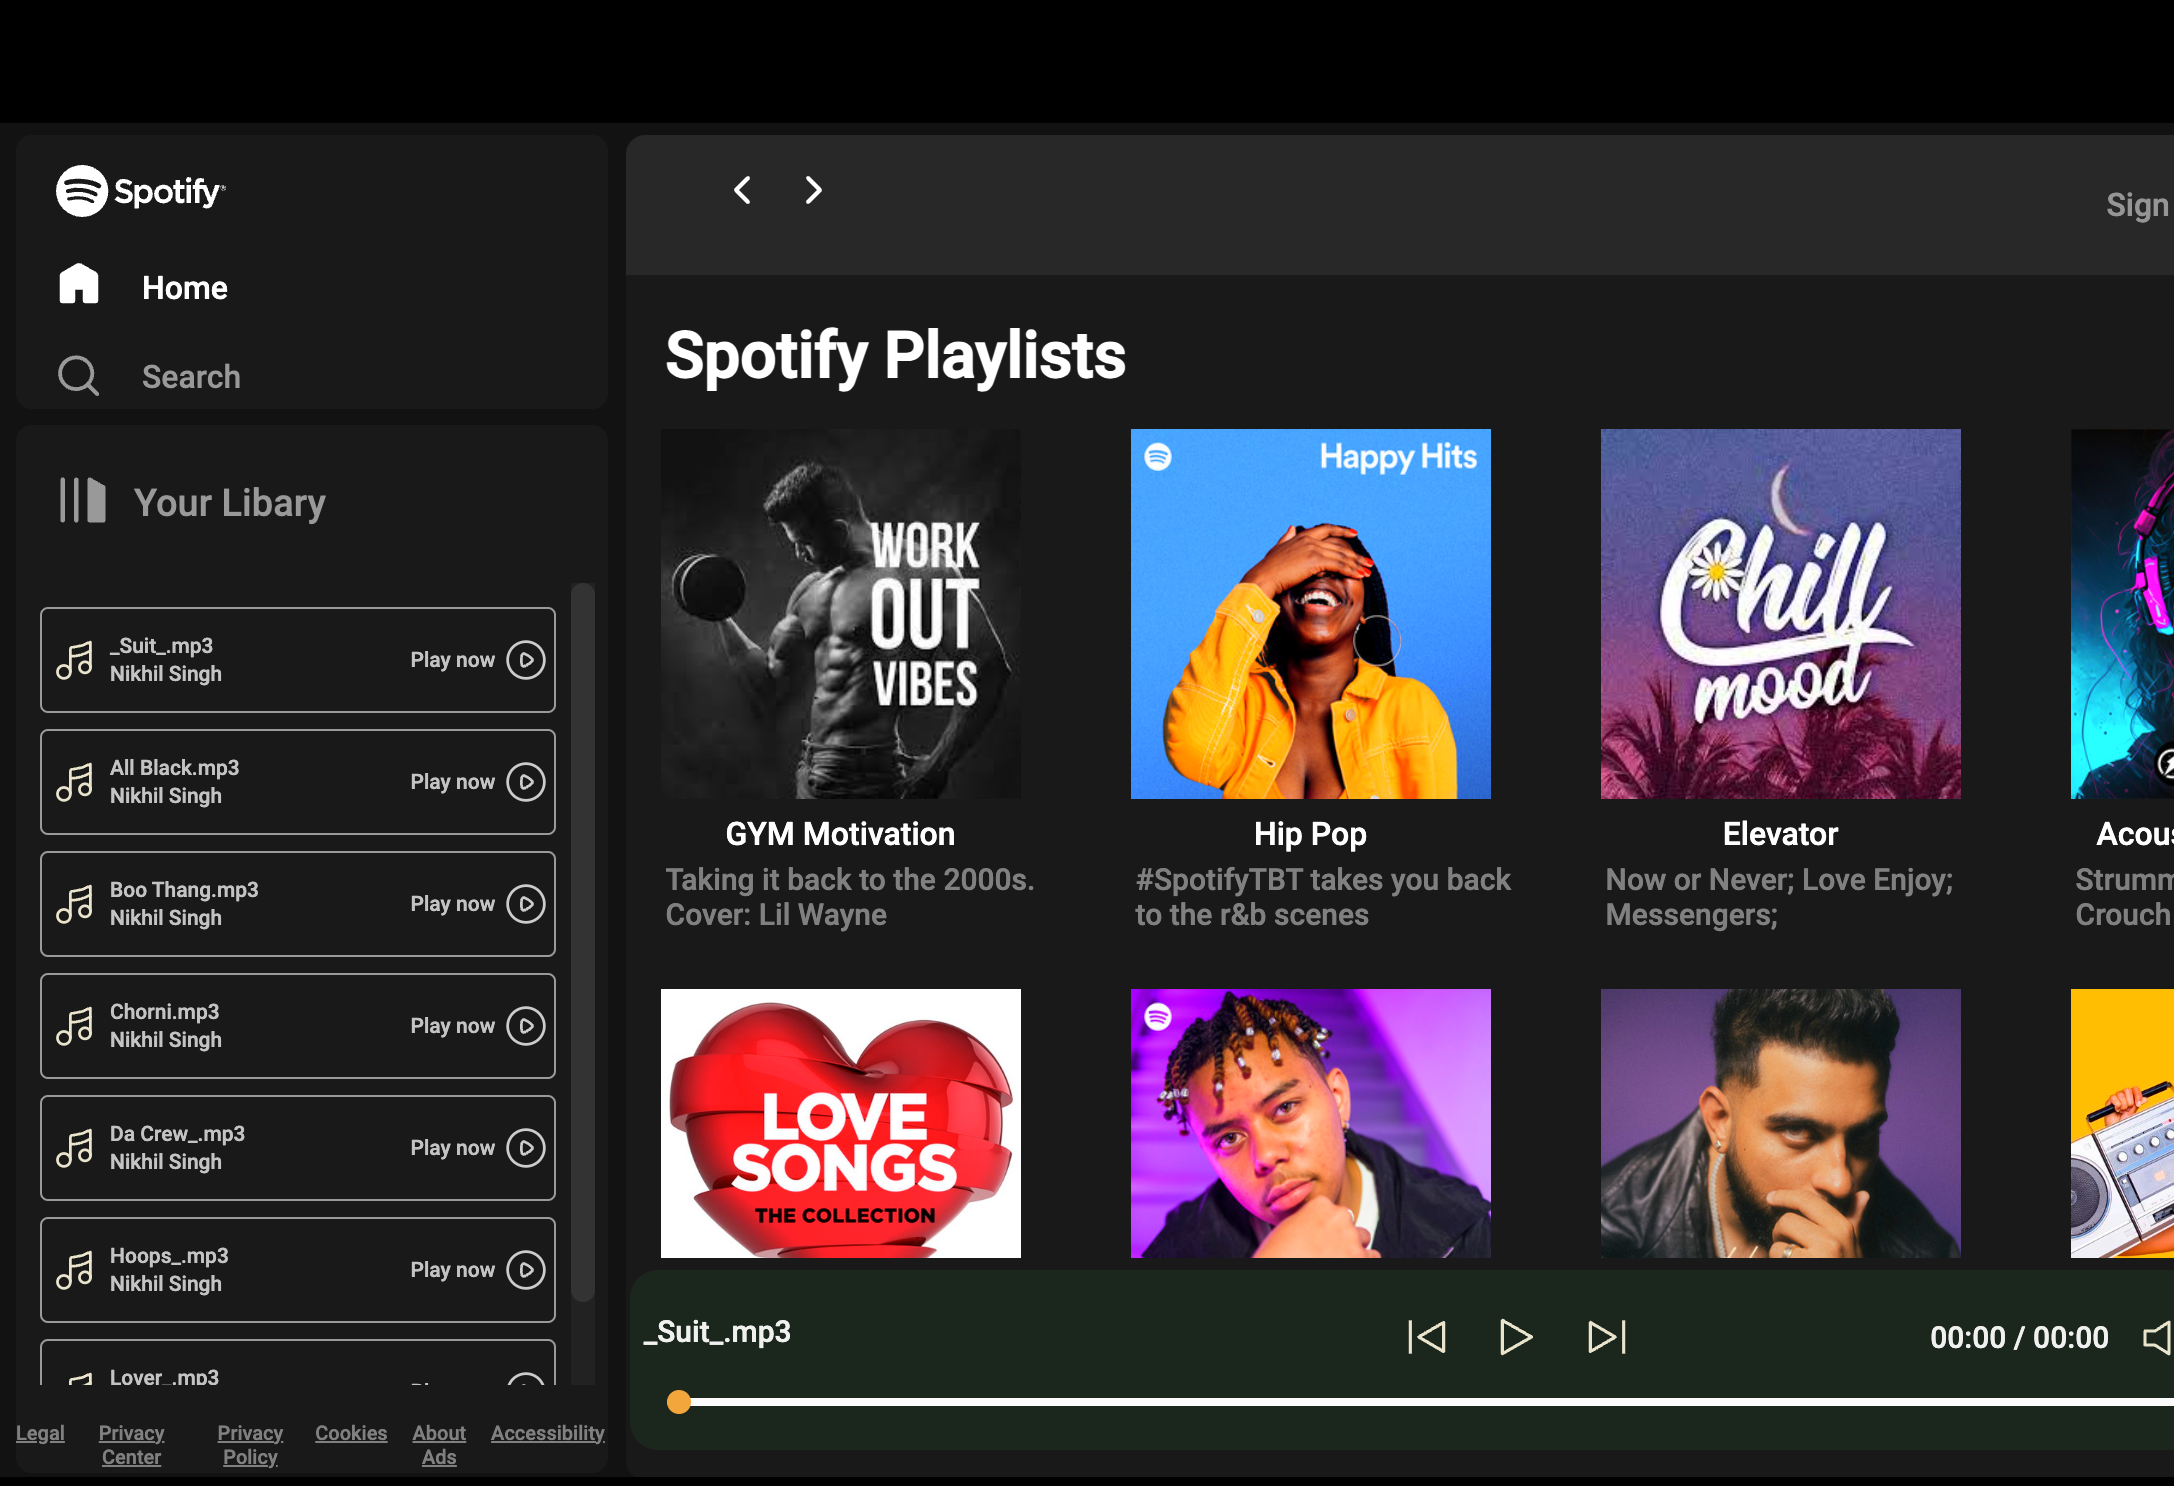
Task: Click music note icon of Hoops_.mp3
Action: 75,1270
